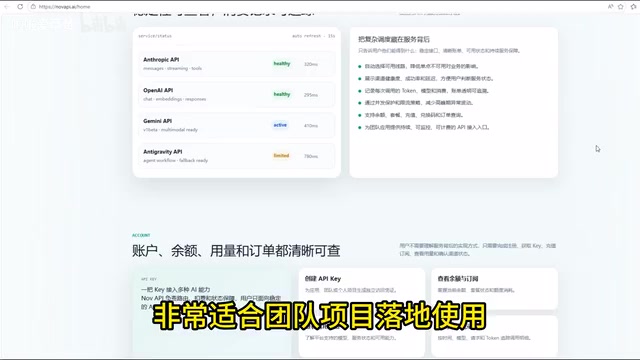Click the ACCOUNT section label

141,235
